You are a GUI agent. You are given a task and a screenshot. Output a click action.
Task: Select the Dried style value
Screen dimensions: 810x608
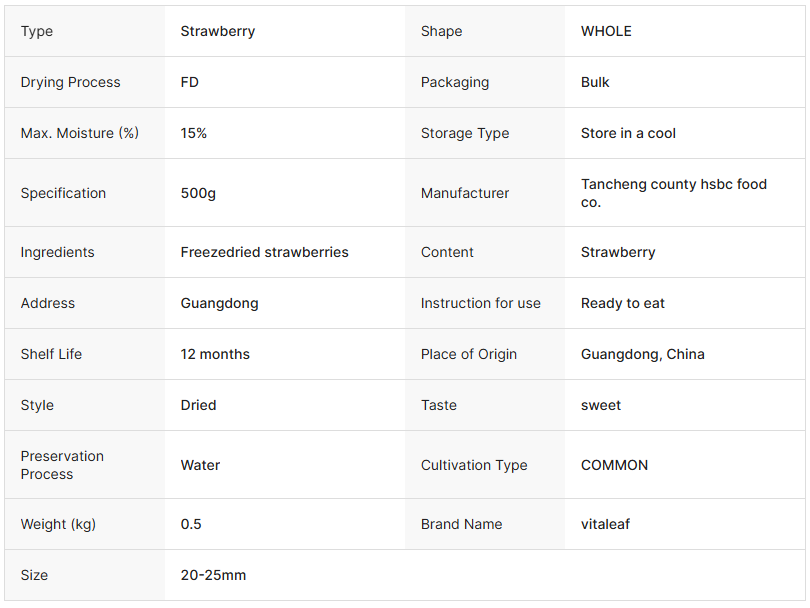pos(198,405)
